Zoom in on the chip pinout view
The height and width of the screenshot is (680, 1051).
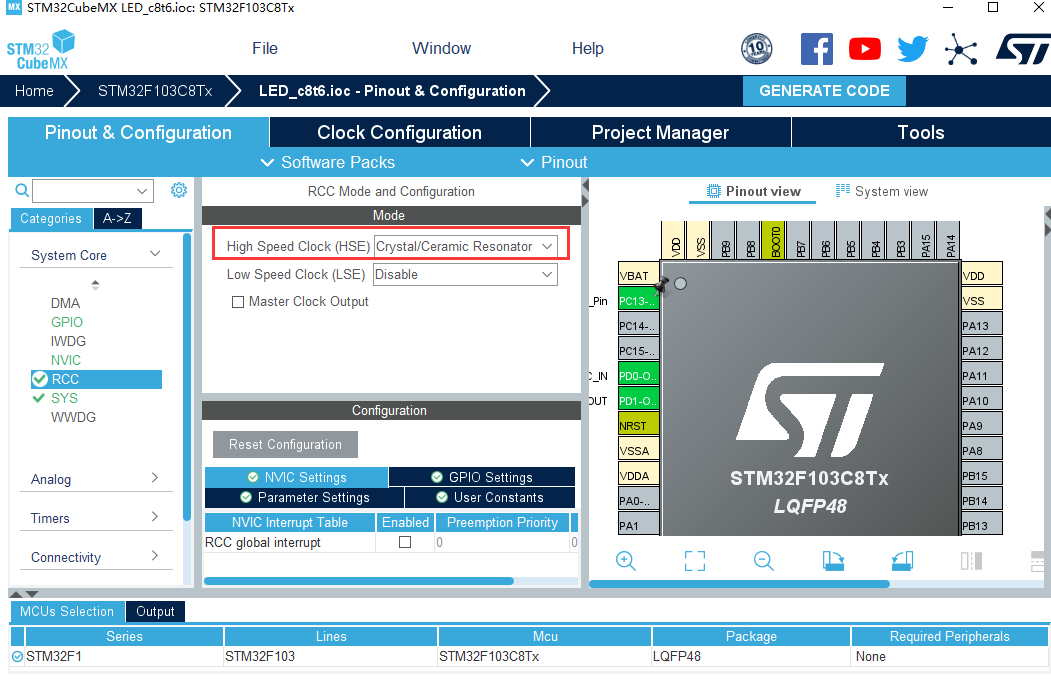[626, 561]
